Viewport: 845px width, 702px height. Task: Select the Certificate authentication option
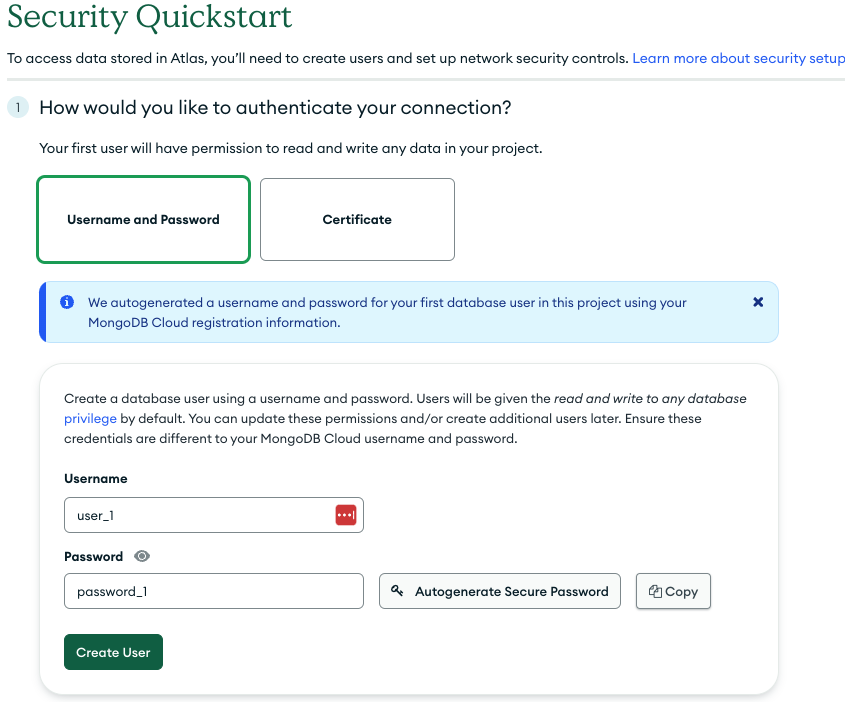pos(357,219)
